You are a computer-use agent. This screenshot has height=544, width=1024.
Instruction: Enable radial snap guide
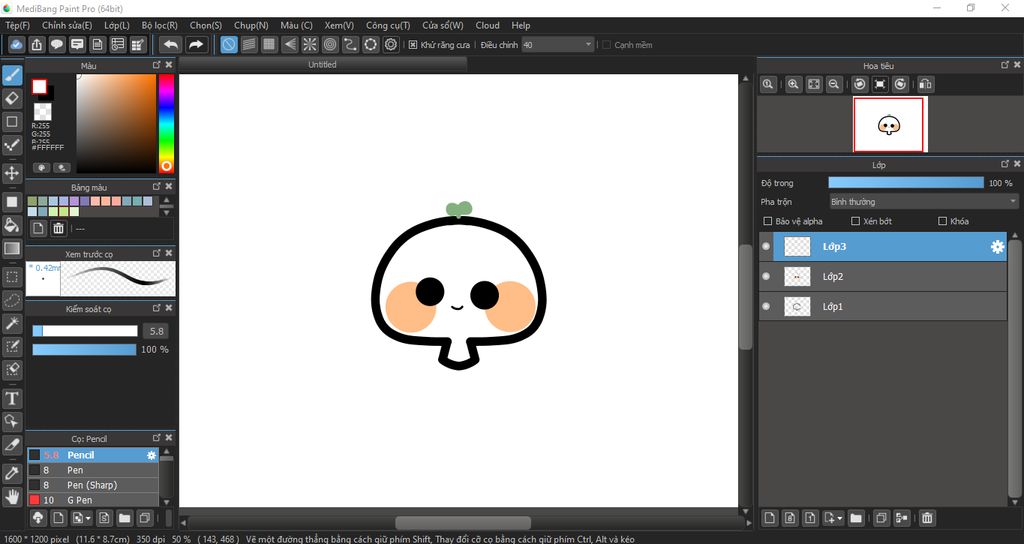tap(310, 44)
